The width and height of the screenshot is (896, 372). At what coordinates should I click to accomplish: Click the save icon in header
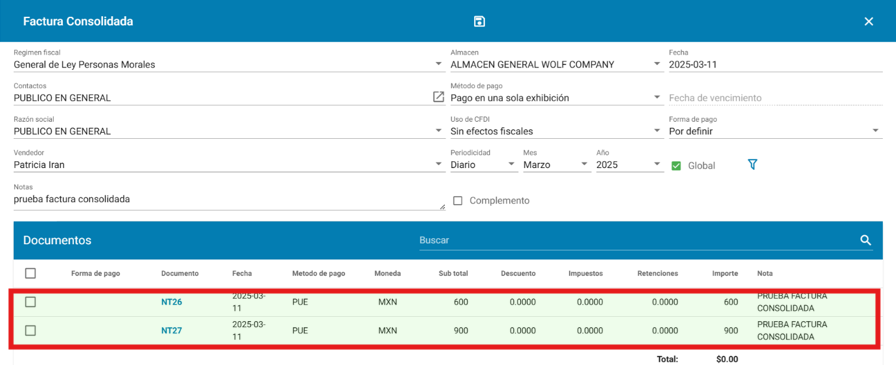[x=479, y=22]
